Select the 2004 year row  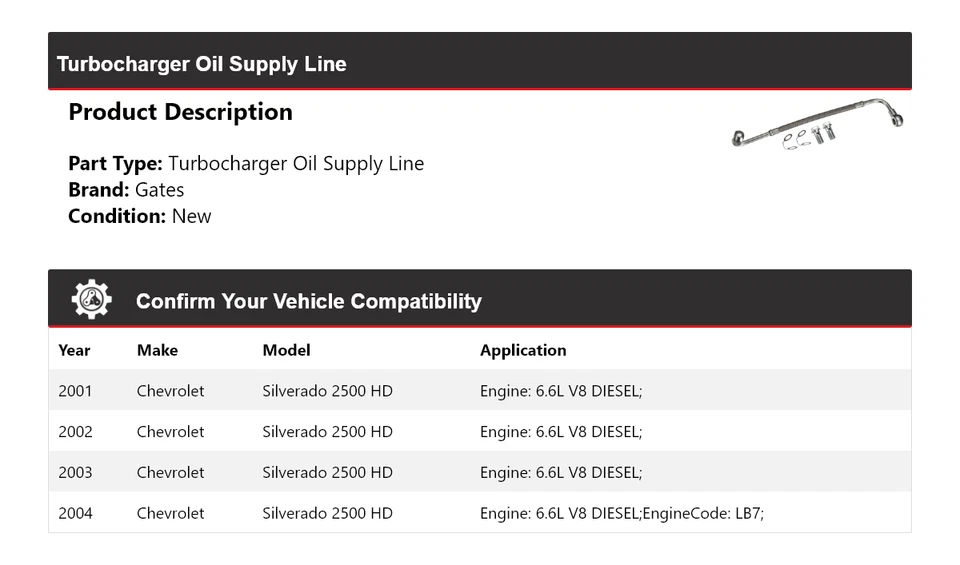[x=75, y=513]
